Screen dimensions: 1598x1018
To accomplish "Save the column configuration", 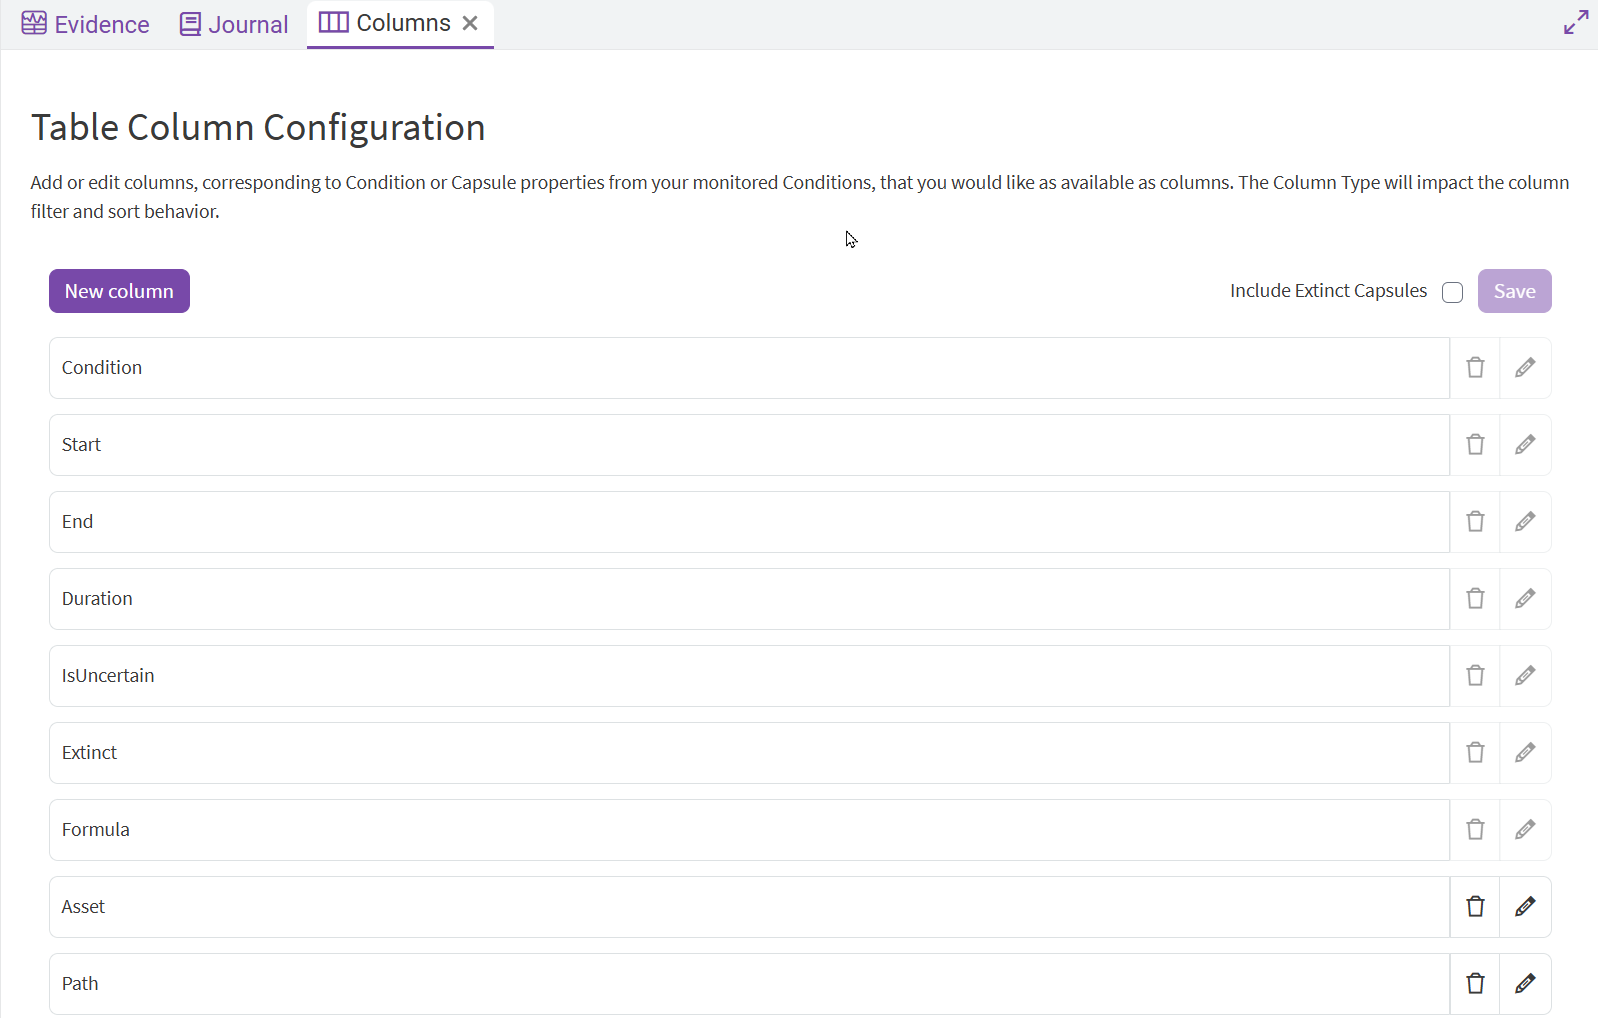I will [1514, 291].
